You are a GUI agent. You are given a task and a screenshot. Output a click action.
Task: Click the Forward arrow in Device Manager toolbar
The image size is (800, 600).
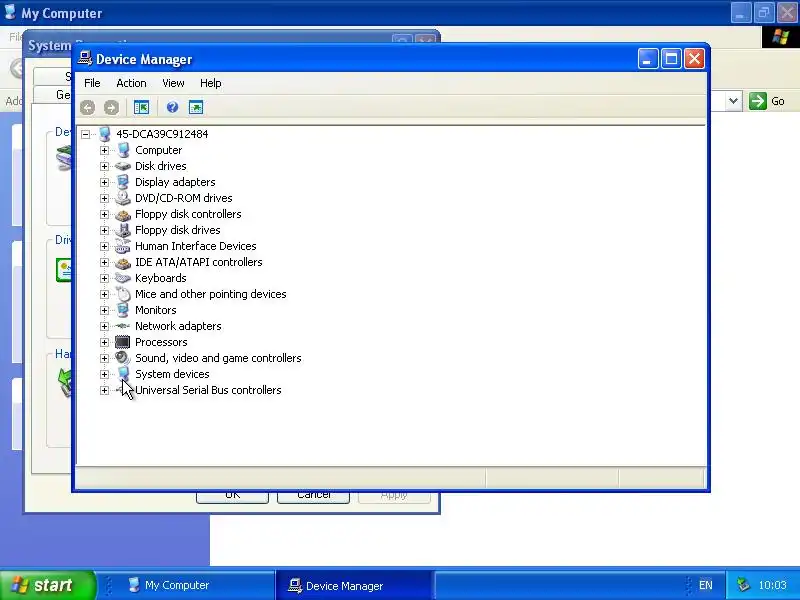pos(111,107)
